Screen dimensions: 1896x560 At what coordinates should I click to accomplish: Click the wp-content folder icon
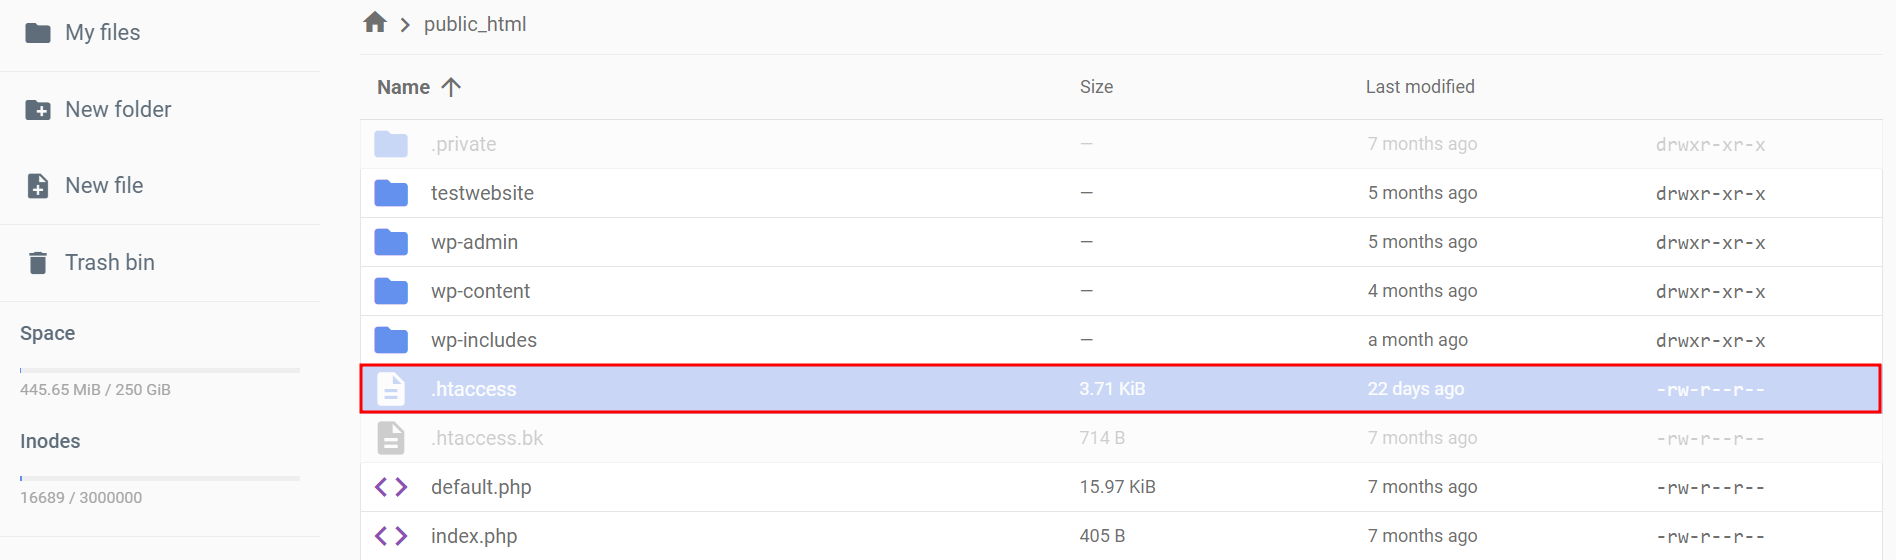click(391, 291)
